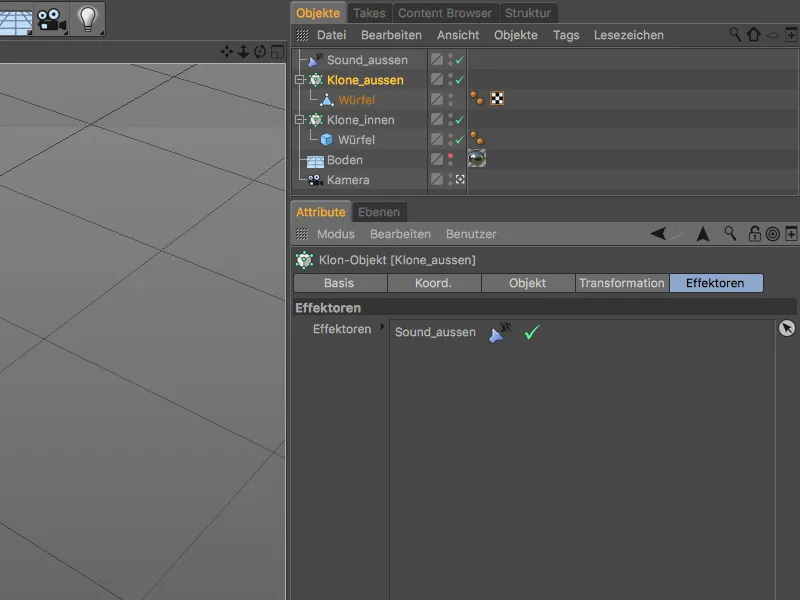Click the Attribute Manager target circle icon
This screenshot has height=600, width=800.
click(773, 234)
